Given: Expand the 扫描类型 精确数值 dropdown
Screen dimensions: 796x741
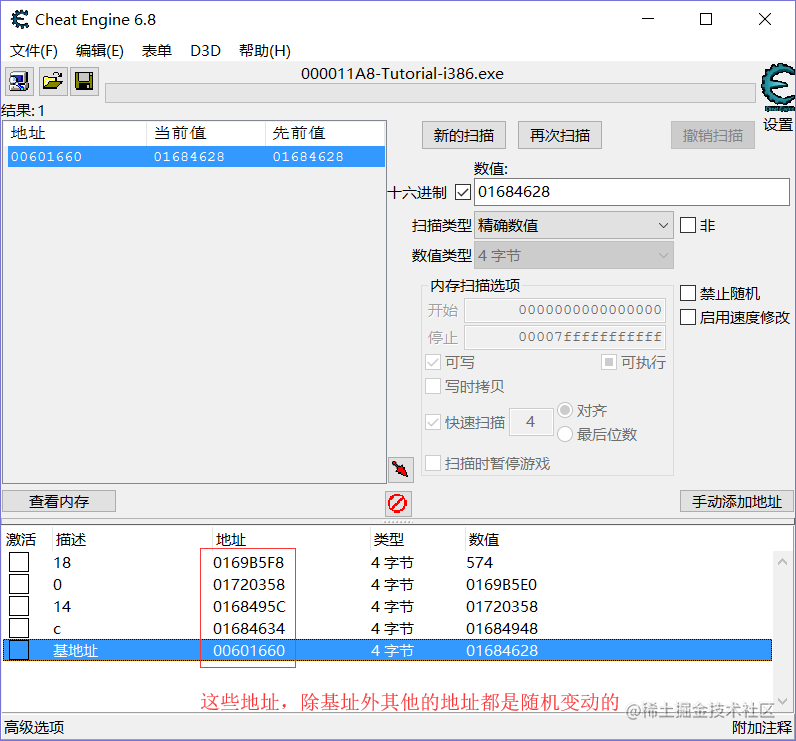Looking at the screenshot, I should tap(574, 225).
